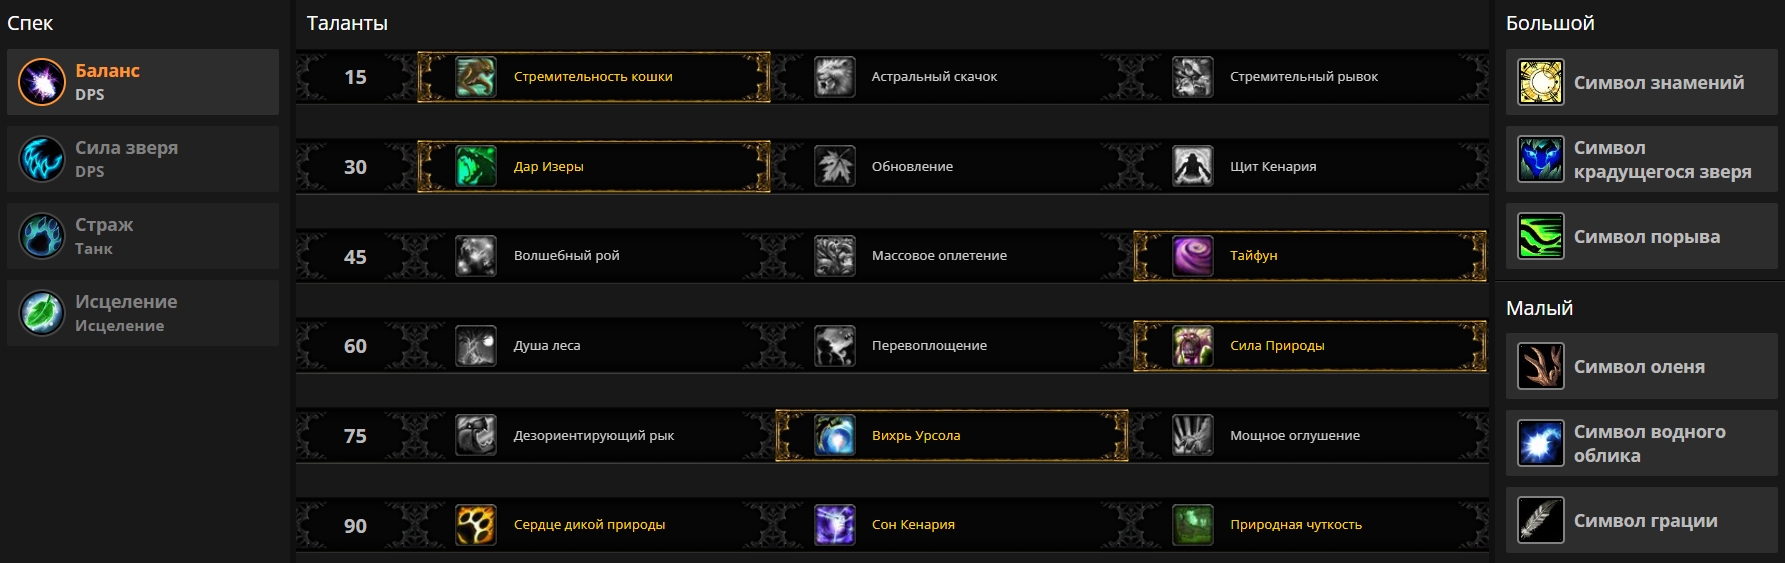Click the Символ оленя glyph
1785x563 pixels.
(1639, 367)
